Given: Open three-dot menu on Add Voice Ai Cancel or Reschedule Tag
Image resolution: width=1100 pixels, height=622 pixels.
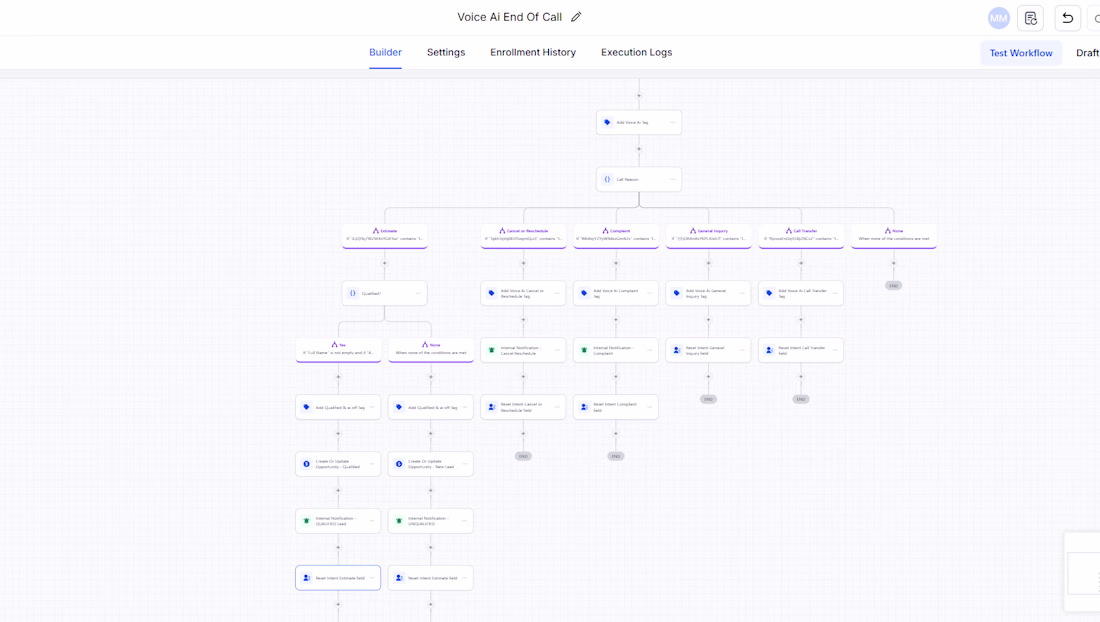Looking at the screenshot, I should tap(557, 293).
